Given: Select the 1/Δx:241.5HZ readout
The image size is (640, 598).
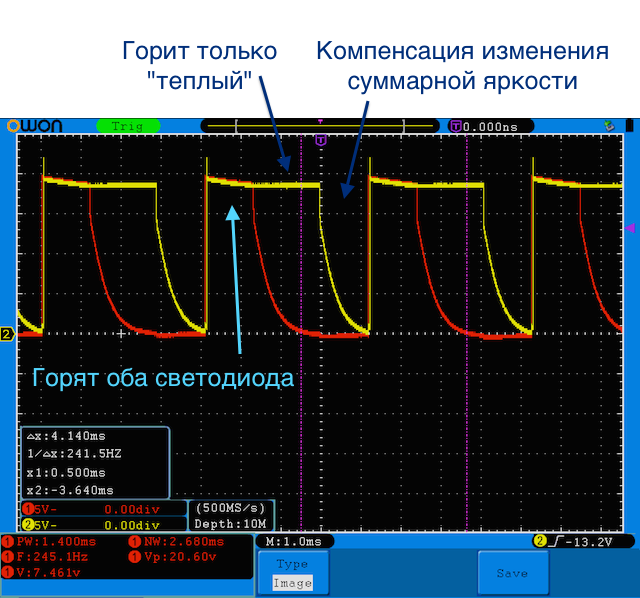Looking at the screenshot, I should point(74,454).
